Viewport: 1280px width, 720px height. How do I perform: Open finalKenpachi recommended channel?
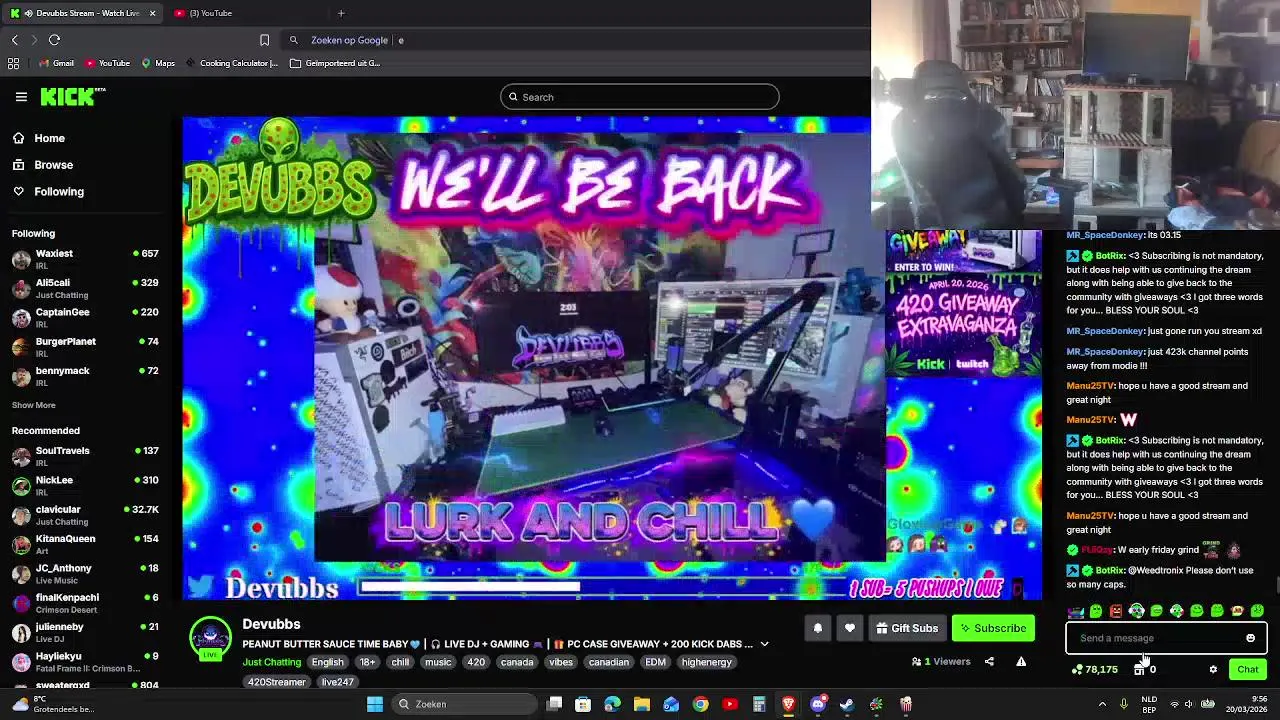86,603
